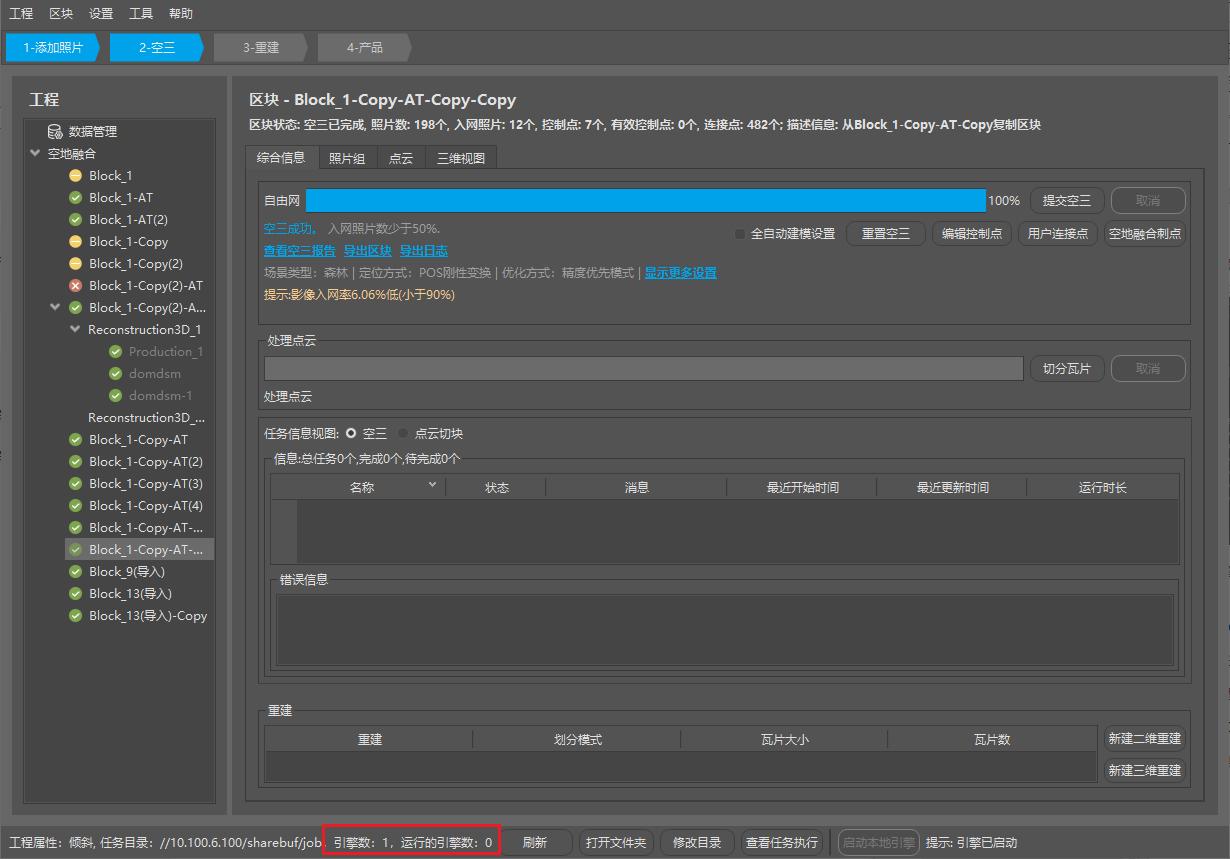Screen dimensions: 1230x859
Task: Click the green check icon of Production_1
Action: coord(115,352)
